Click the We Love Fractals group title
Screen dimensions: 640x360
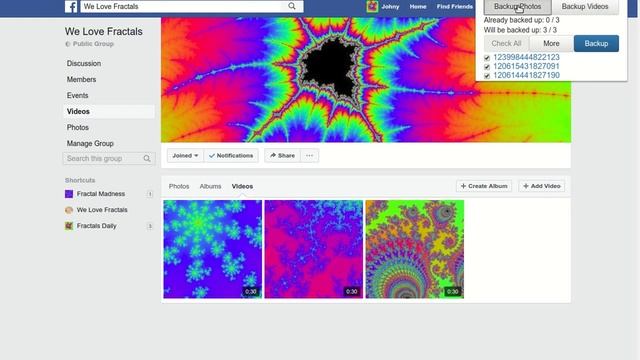[x=104, y=31]
